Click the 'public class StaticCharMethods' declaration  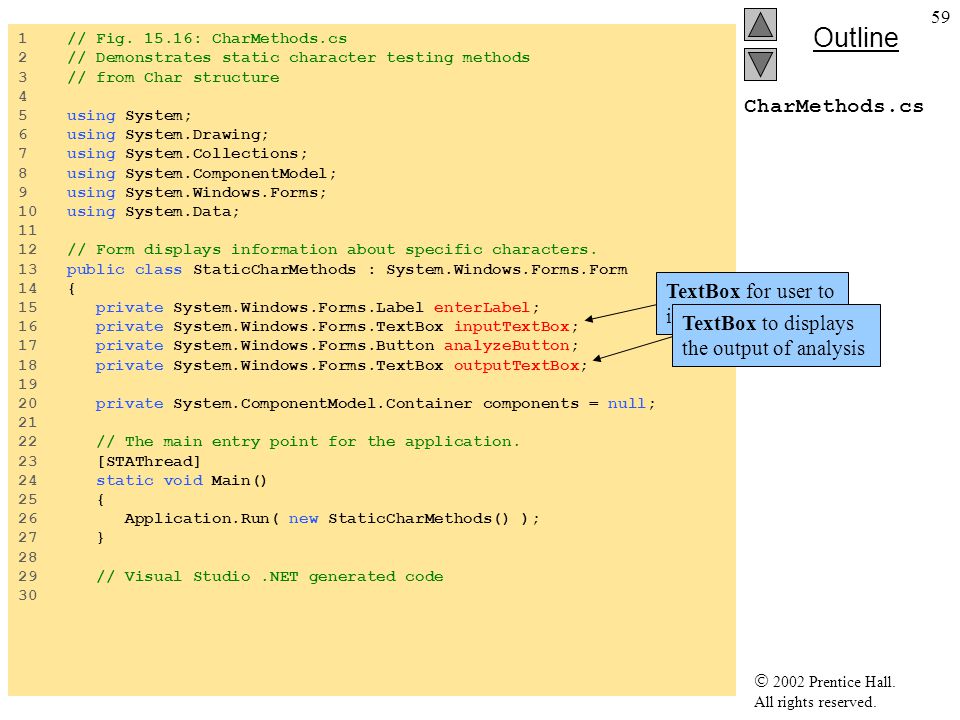pyautogui.click(x=347, y=269)
